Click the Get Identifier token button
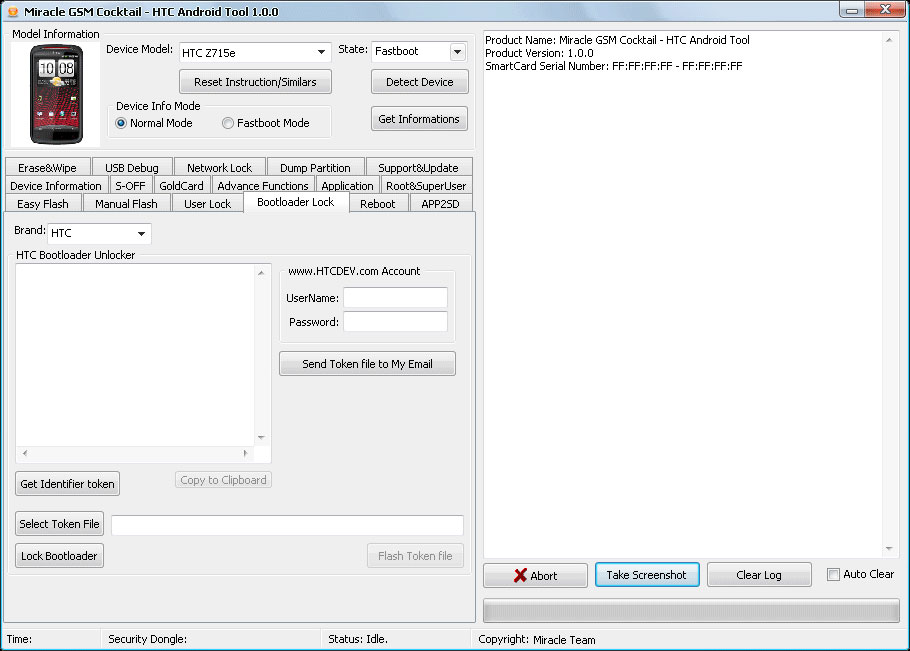The image size is (910, 651). [x=67, y=484]
